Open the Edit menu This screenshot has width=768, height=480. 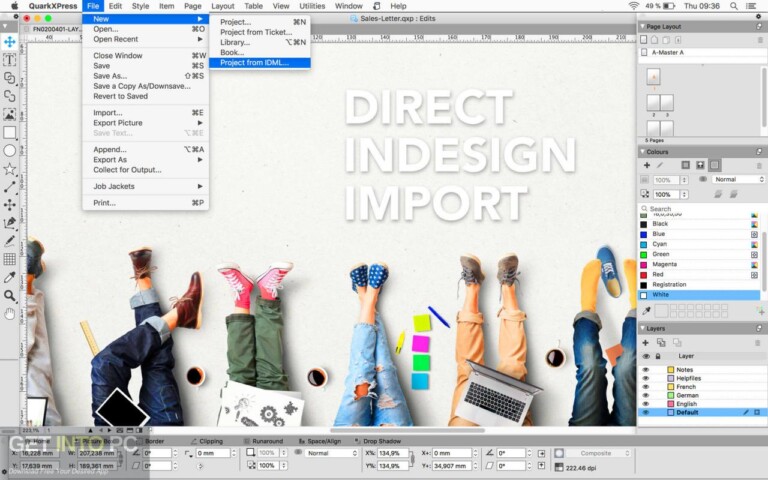point(115,6)
